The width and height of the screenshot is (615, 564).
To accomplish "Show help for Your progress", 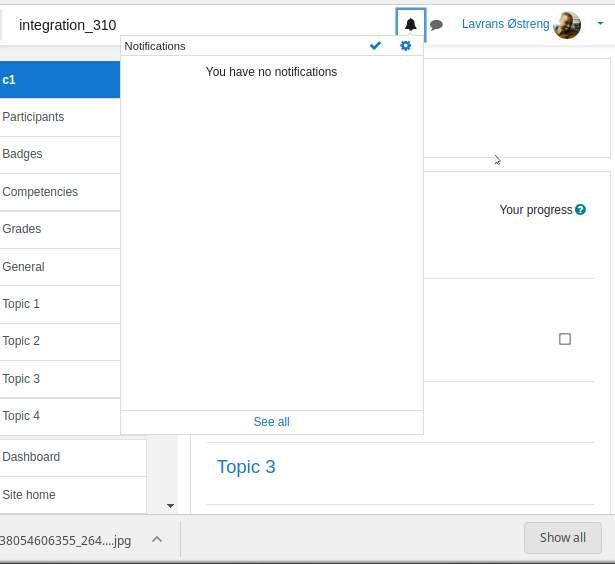I will coord(580,210).
